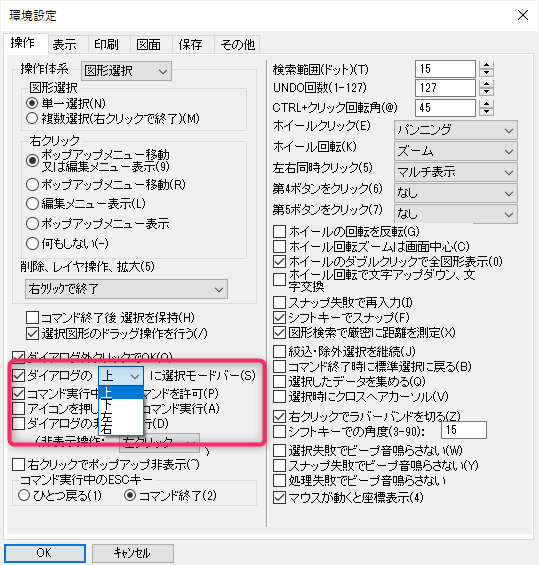Screen dimensions: 539x565
Task: Select 編集メニュー表示(L) radio option
Action: click(x=86, y=204)
